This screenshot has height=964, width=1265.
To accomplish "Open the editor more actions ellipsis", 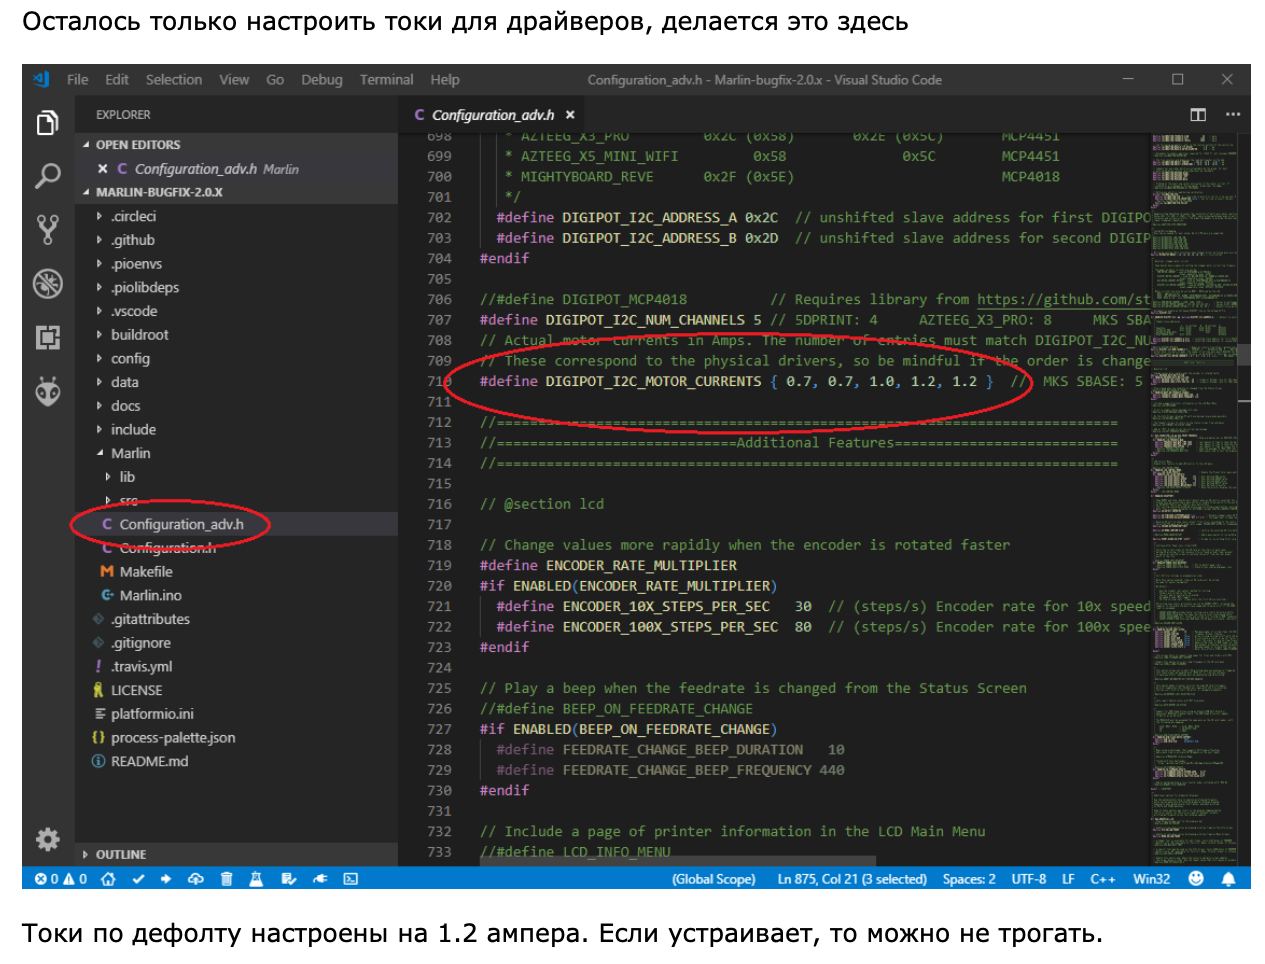I will [x=1233, y=115].
